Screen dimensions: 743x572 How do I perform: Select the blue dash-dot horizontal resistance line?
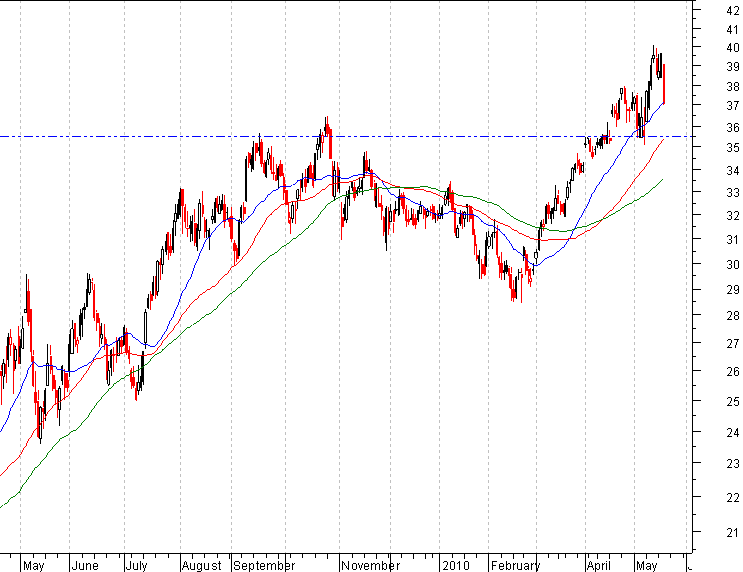(x=344, y=136)
